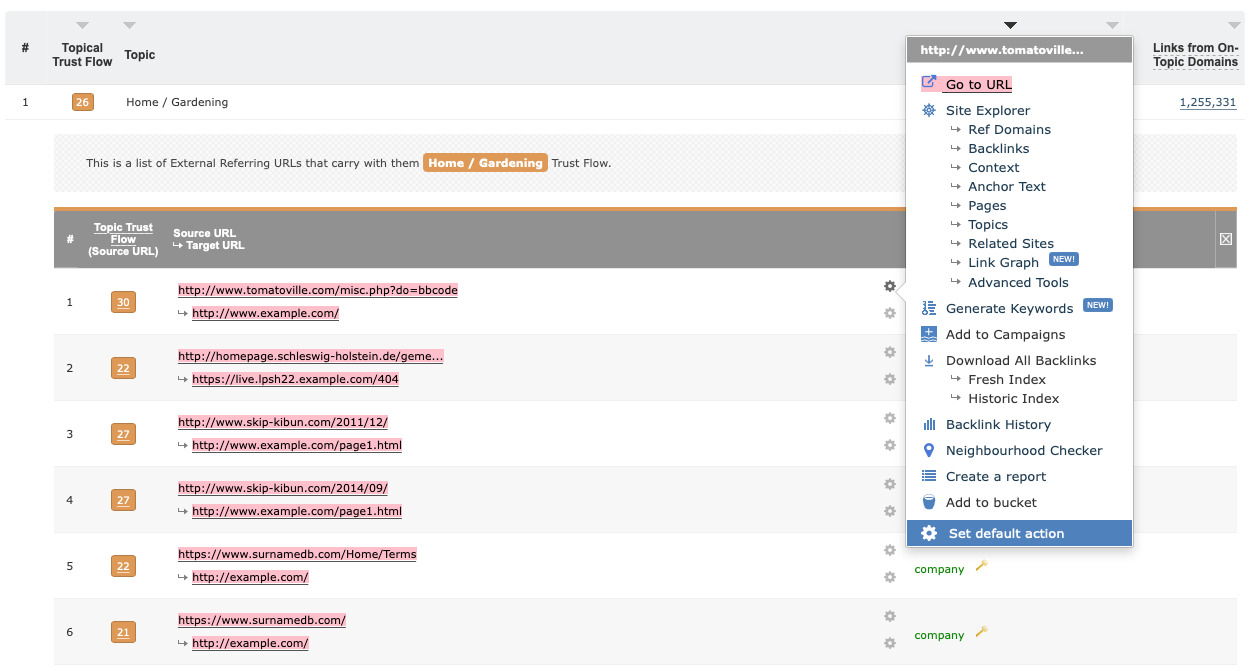1251x671 pixels.
Task: Click the collapse icon in the table header
Action: (x=1226, y=239)
